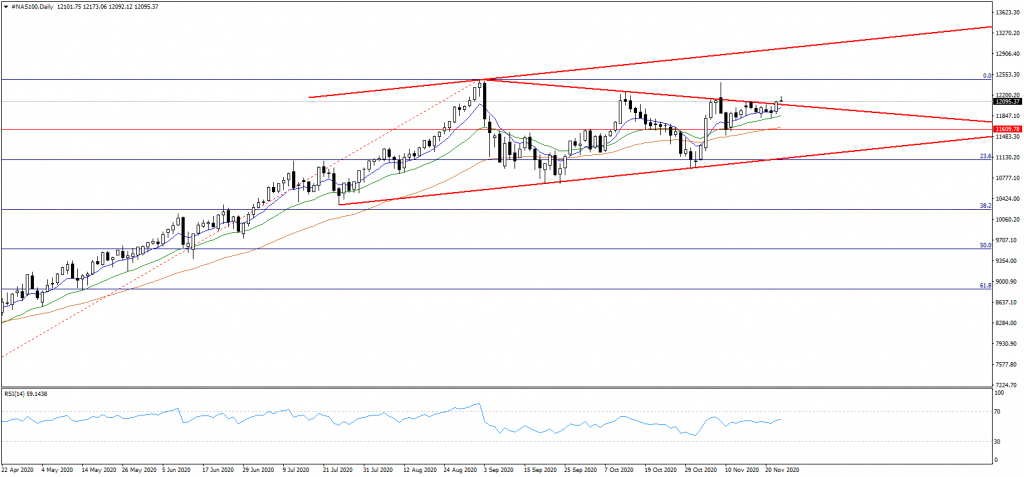Click the small marker above the latest candle
The image size is (1024, 477).
(x=781, y=98)
